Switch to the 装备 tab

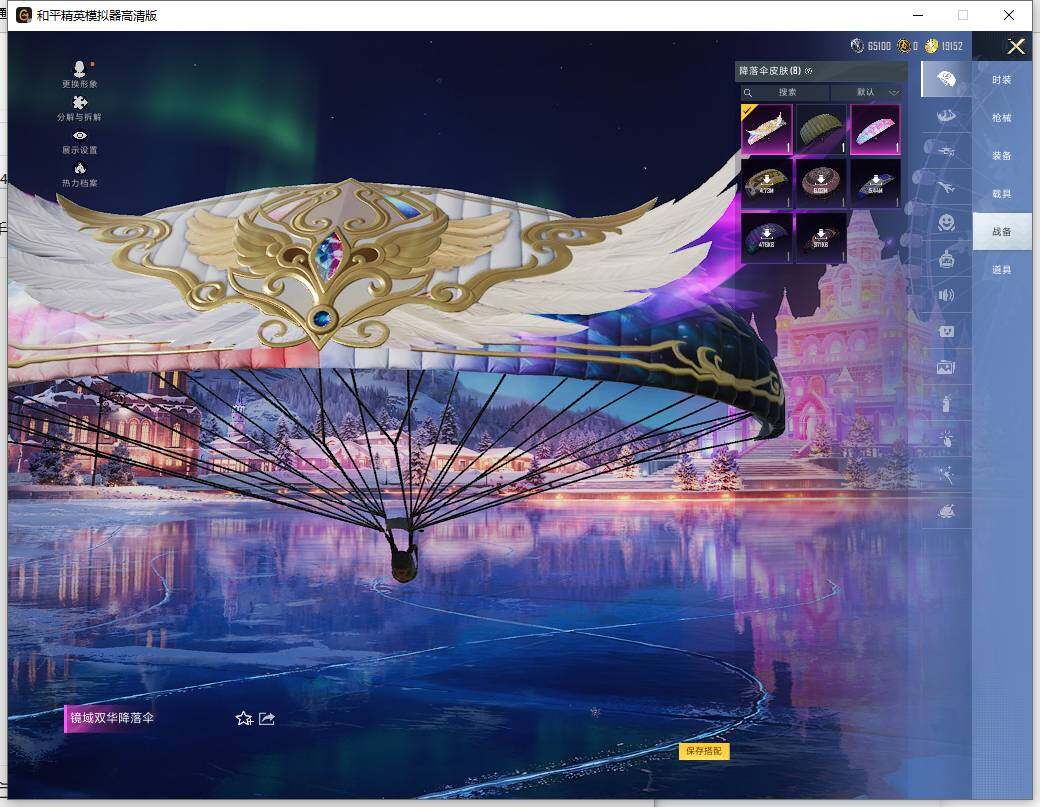click(x=1002, y=155)
